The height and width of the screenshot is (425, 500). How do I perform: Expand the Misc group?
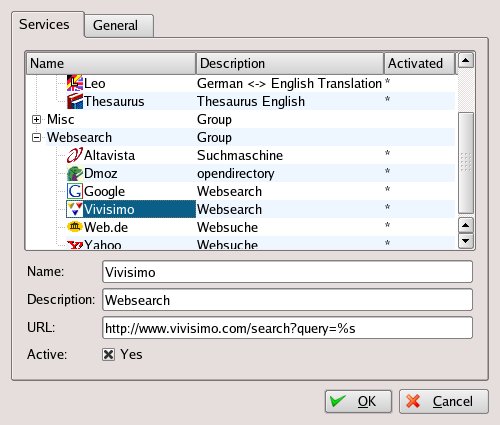coord(36,119)
